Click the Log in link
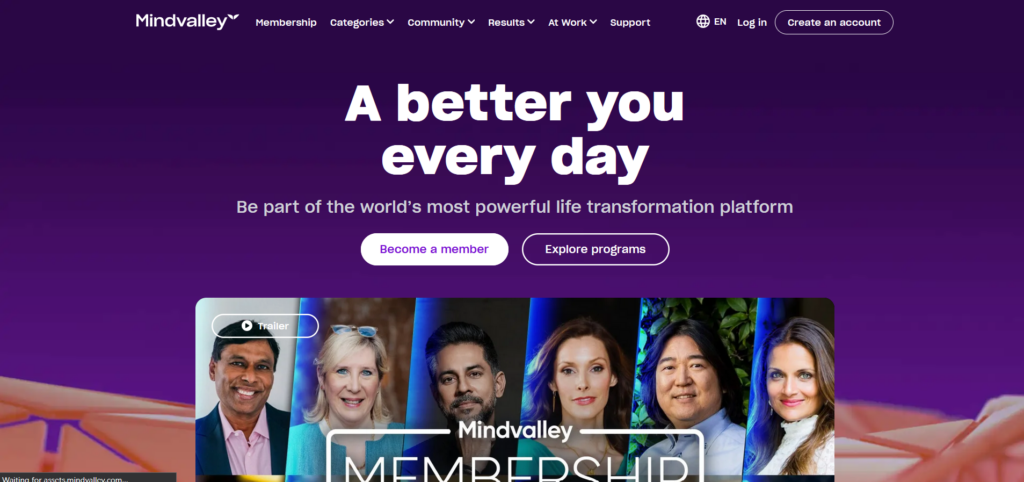Viewport: 1024px width, 482px height. [752, 22]
